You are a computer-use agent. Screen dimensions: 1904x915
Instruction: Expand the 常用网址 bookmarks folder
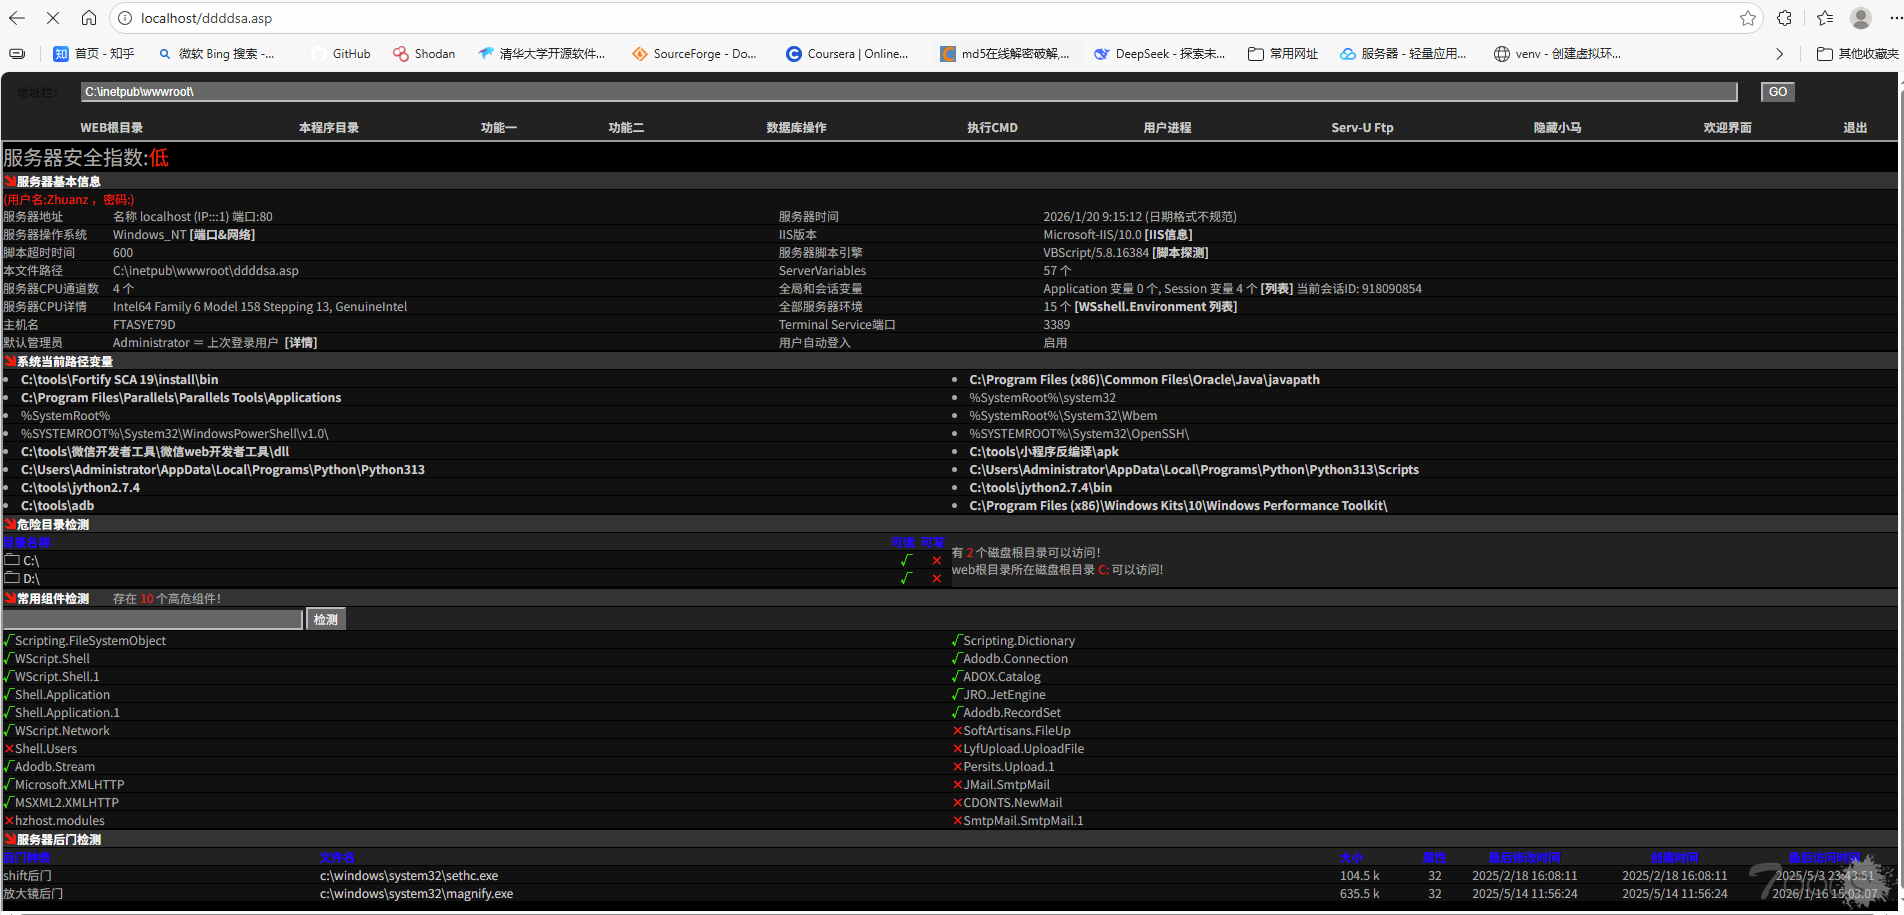[x=1283, y=54]
